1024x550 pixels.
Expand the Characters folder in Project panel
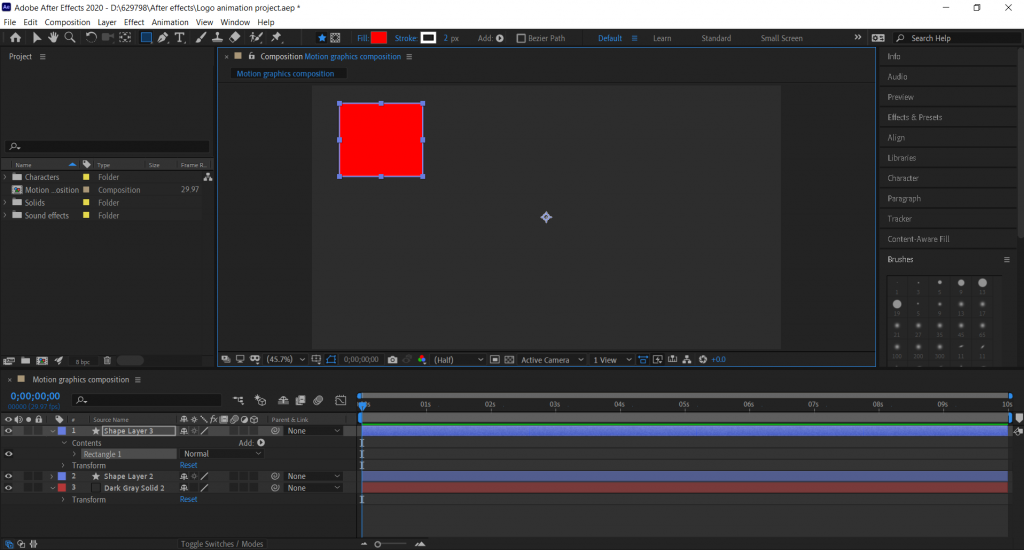point(6,177)
